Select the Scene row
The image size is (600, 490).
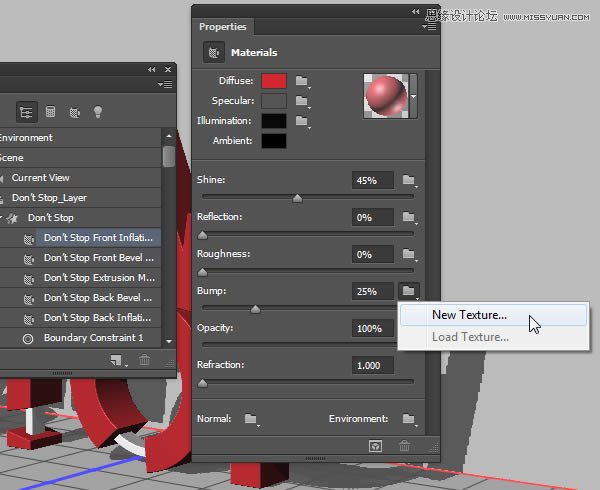[x=80, y=158]
